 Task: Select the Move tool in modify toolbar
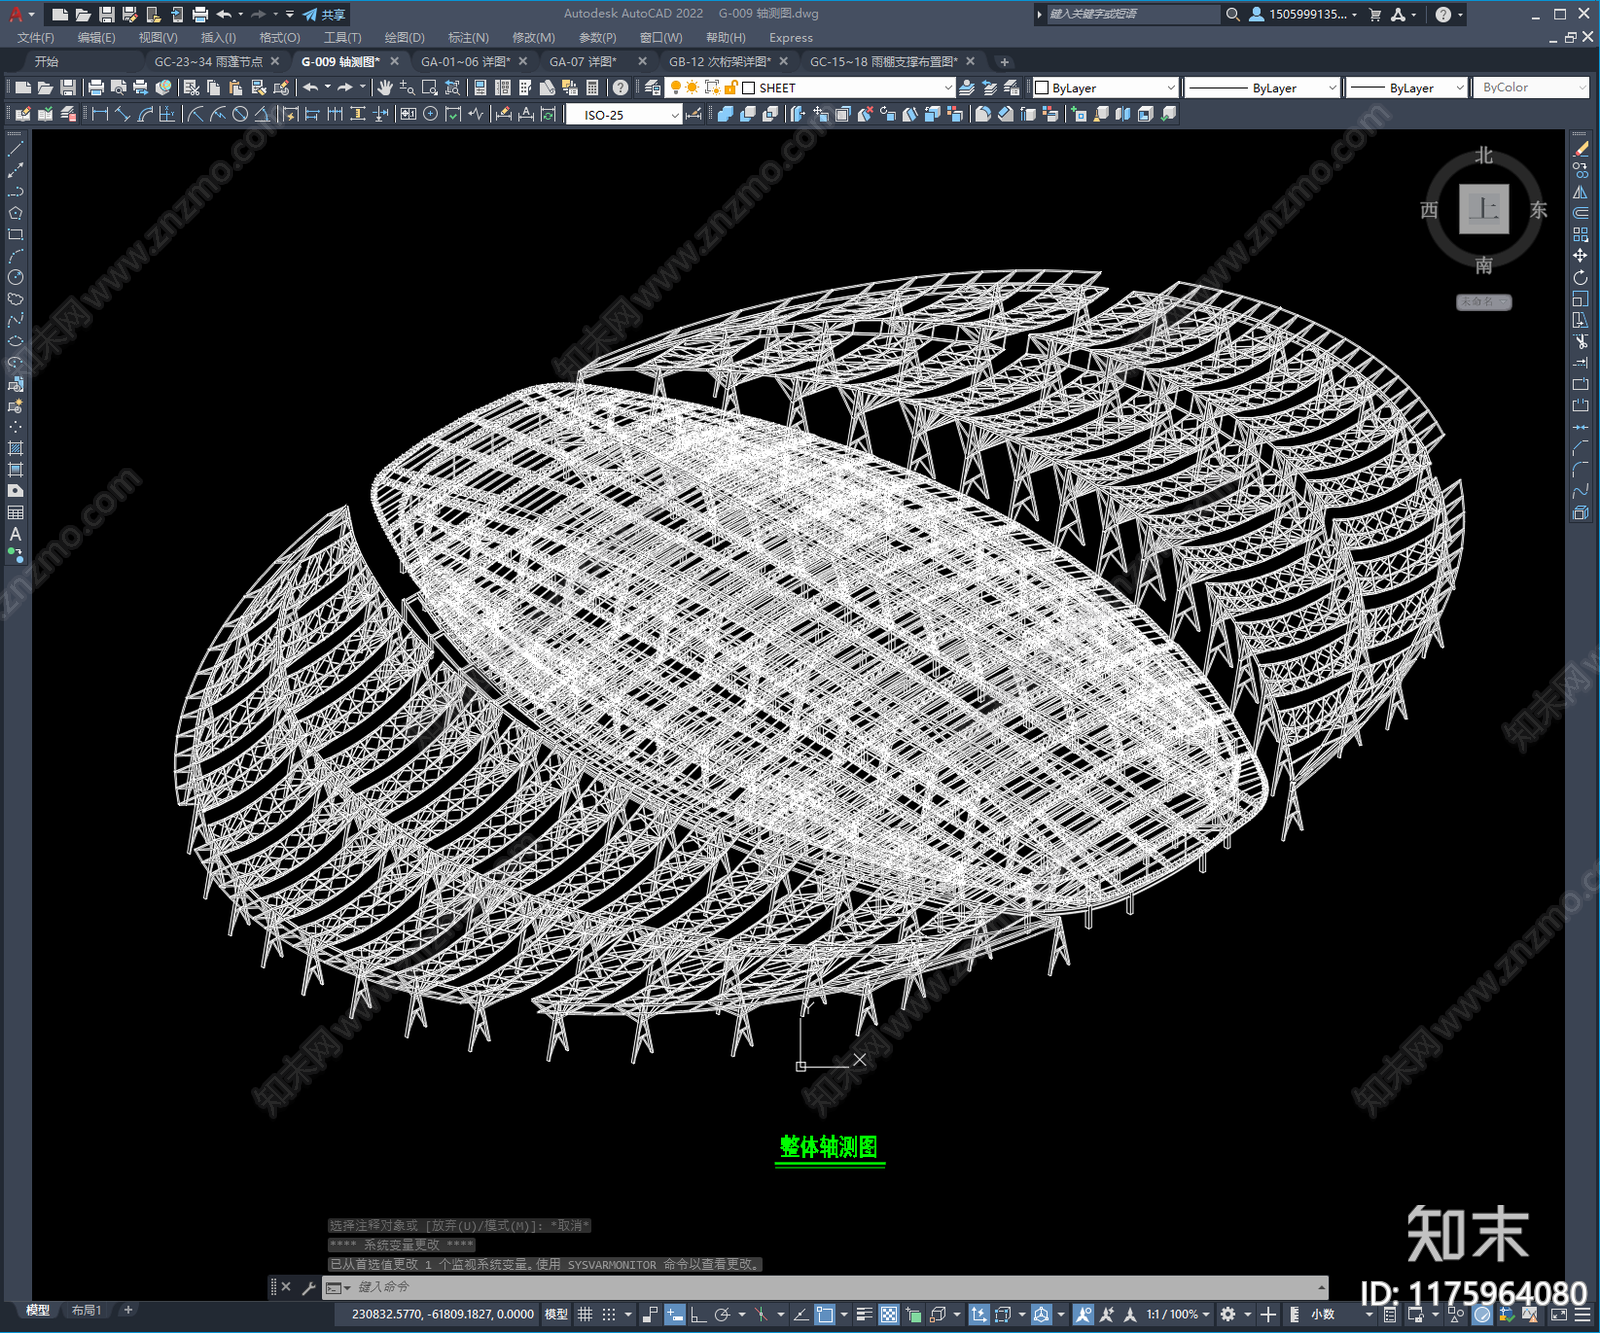coord(1580,255)
